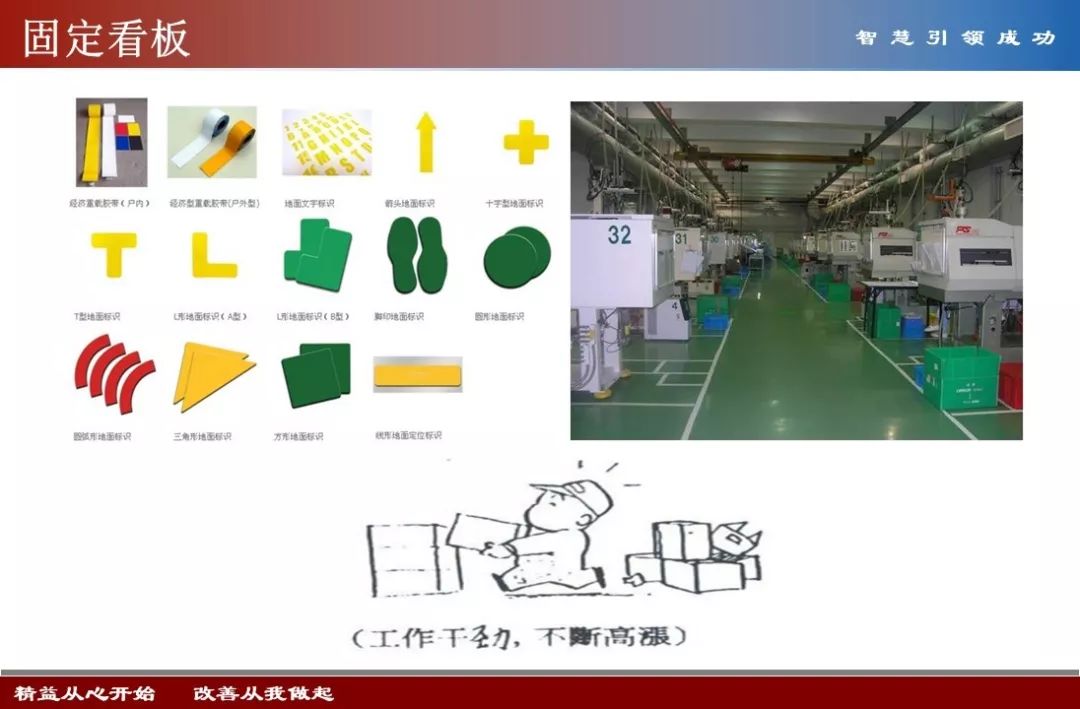Click the green circular floor marker
Viewport: 1080px width, 709px height.
point(516,256)
